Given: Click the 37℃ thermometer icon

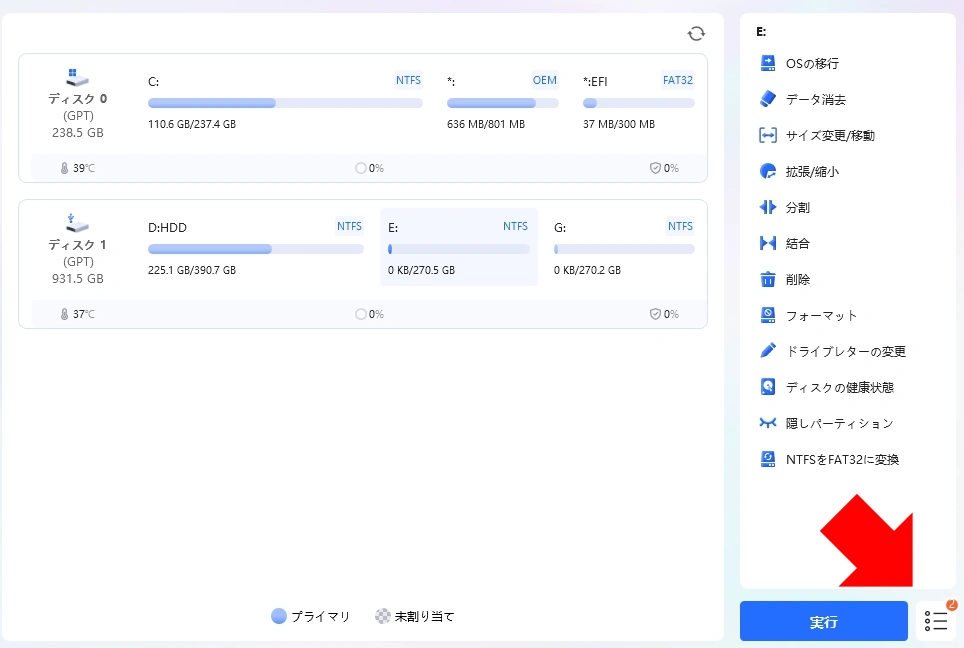Looking at the screenshot, I should pyautogui.click(x=64, y=314).
